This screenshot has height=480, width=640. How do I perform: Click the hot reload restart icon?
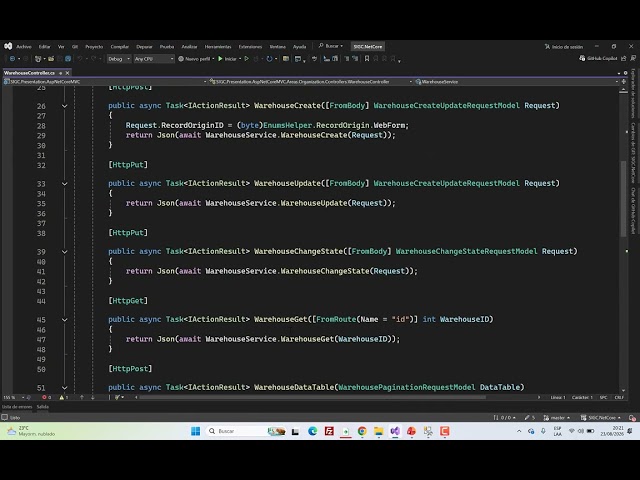point(269,59)
